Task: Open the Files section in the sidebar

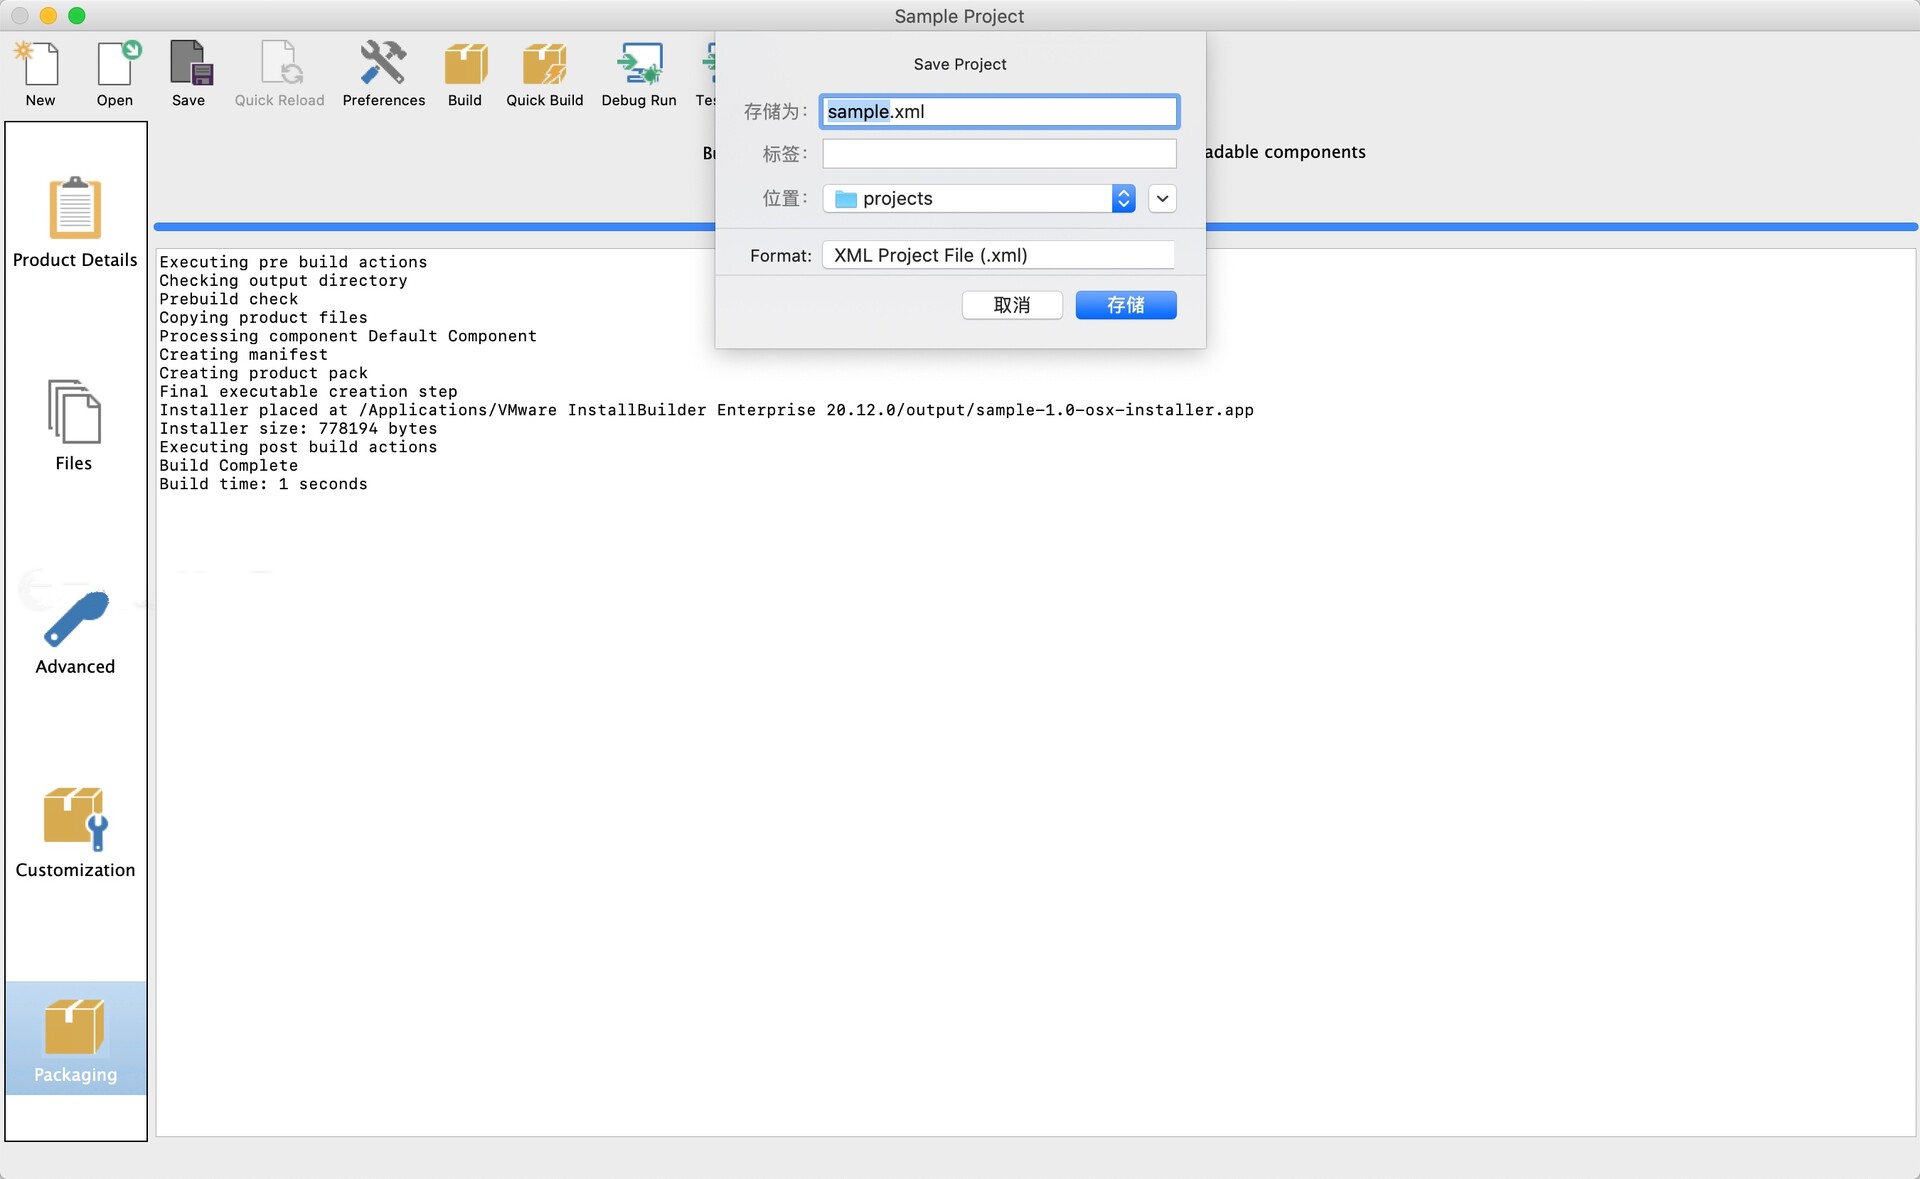Action: 74,425
